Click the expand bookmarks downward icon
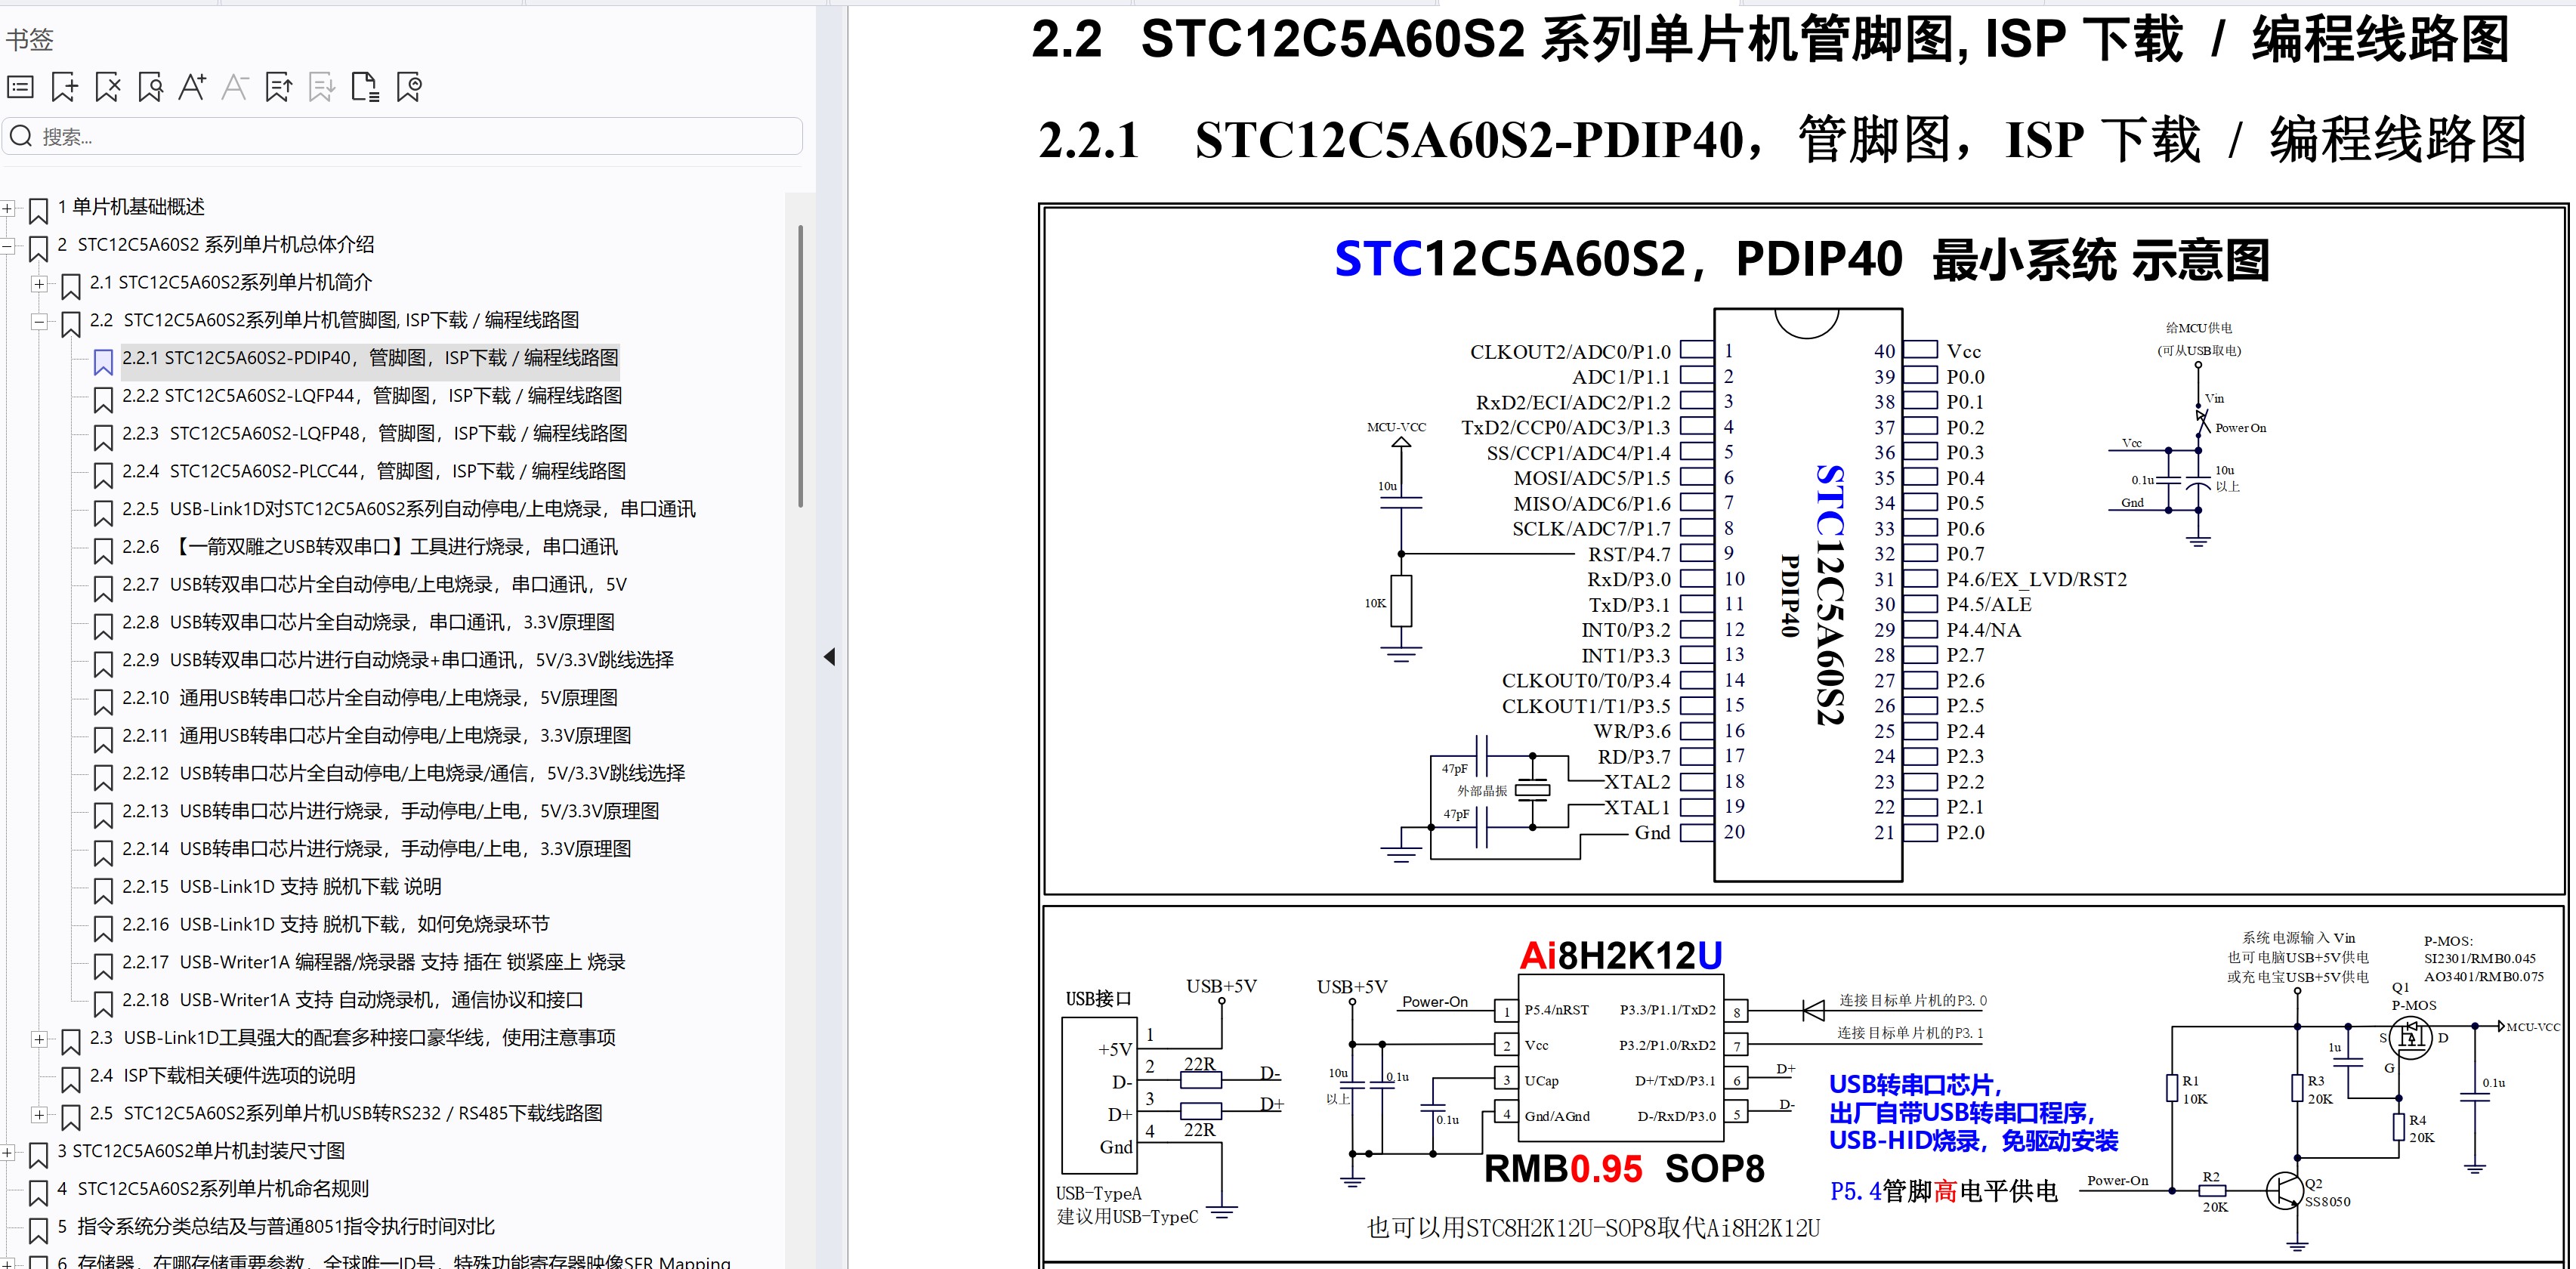The width and height of the screenshot is (2576, 1269). [x=322, y=88]
